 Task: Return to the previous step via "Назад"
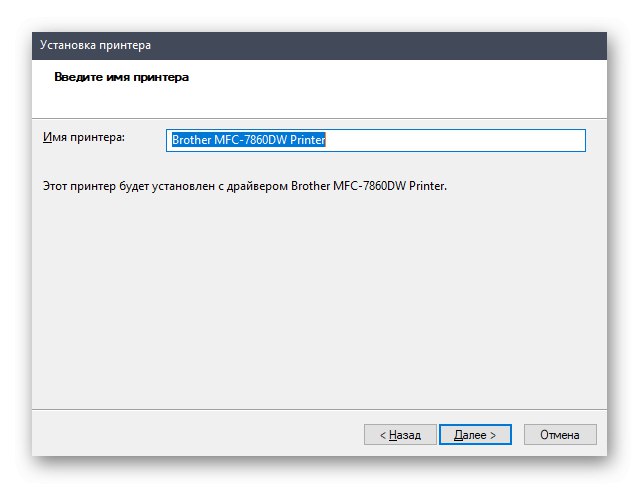point(400,435)
